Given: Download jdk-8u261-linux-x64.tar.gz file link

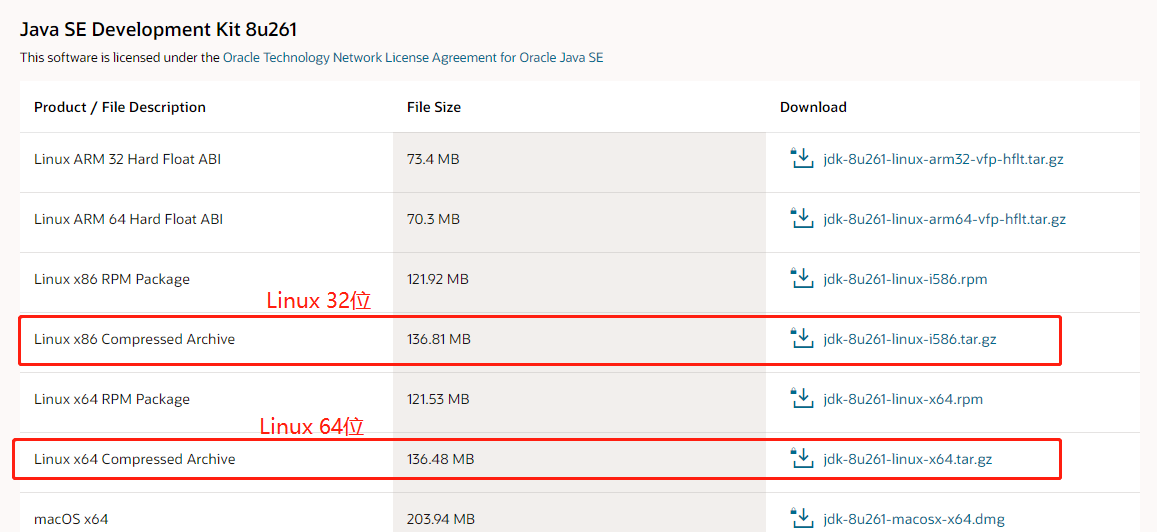Looking at the screenshot, I should click(908, 459).
